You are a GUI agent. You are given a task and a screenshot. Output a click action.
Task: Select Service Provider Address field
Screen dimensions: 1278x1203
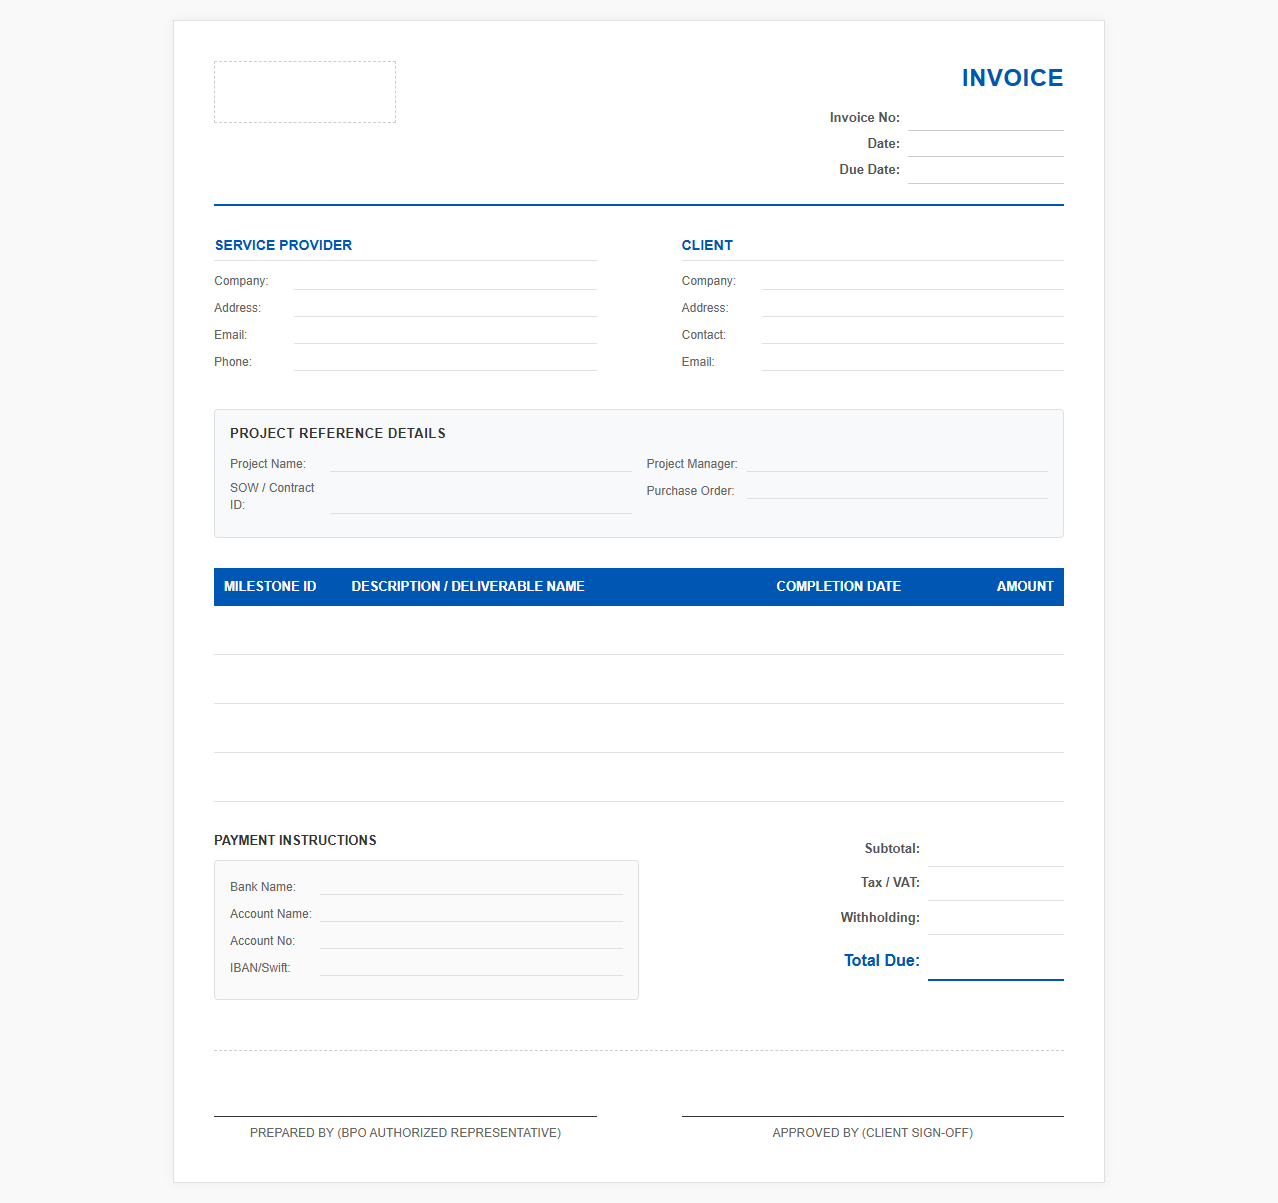[445, 307]
